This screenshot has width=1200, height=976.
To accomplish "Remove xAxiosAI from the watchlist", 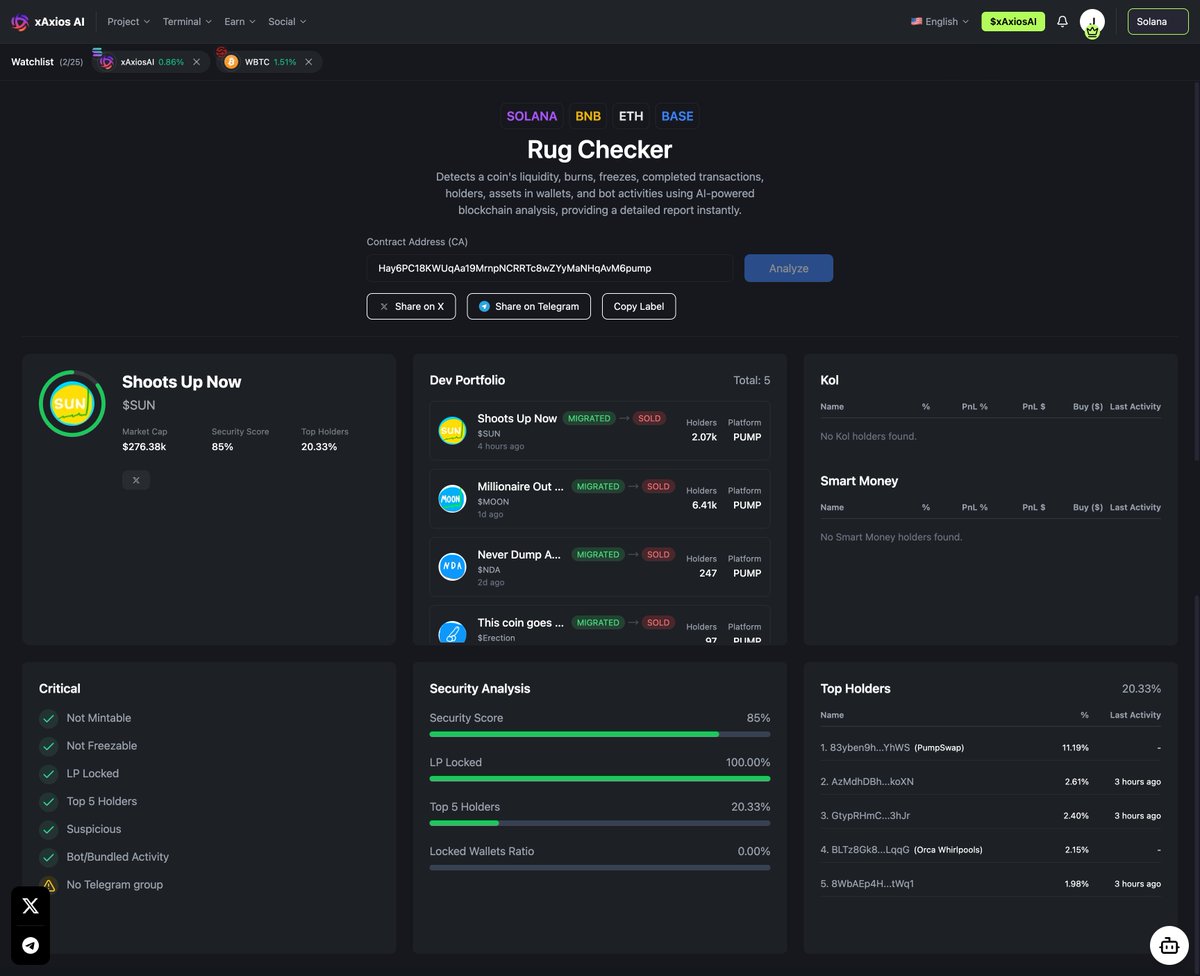I will [196, 62].
